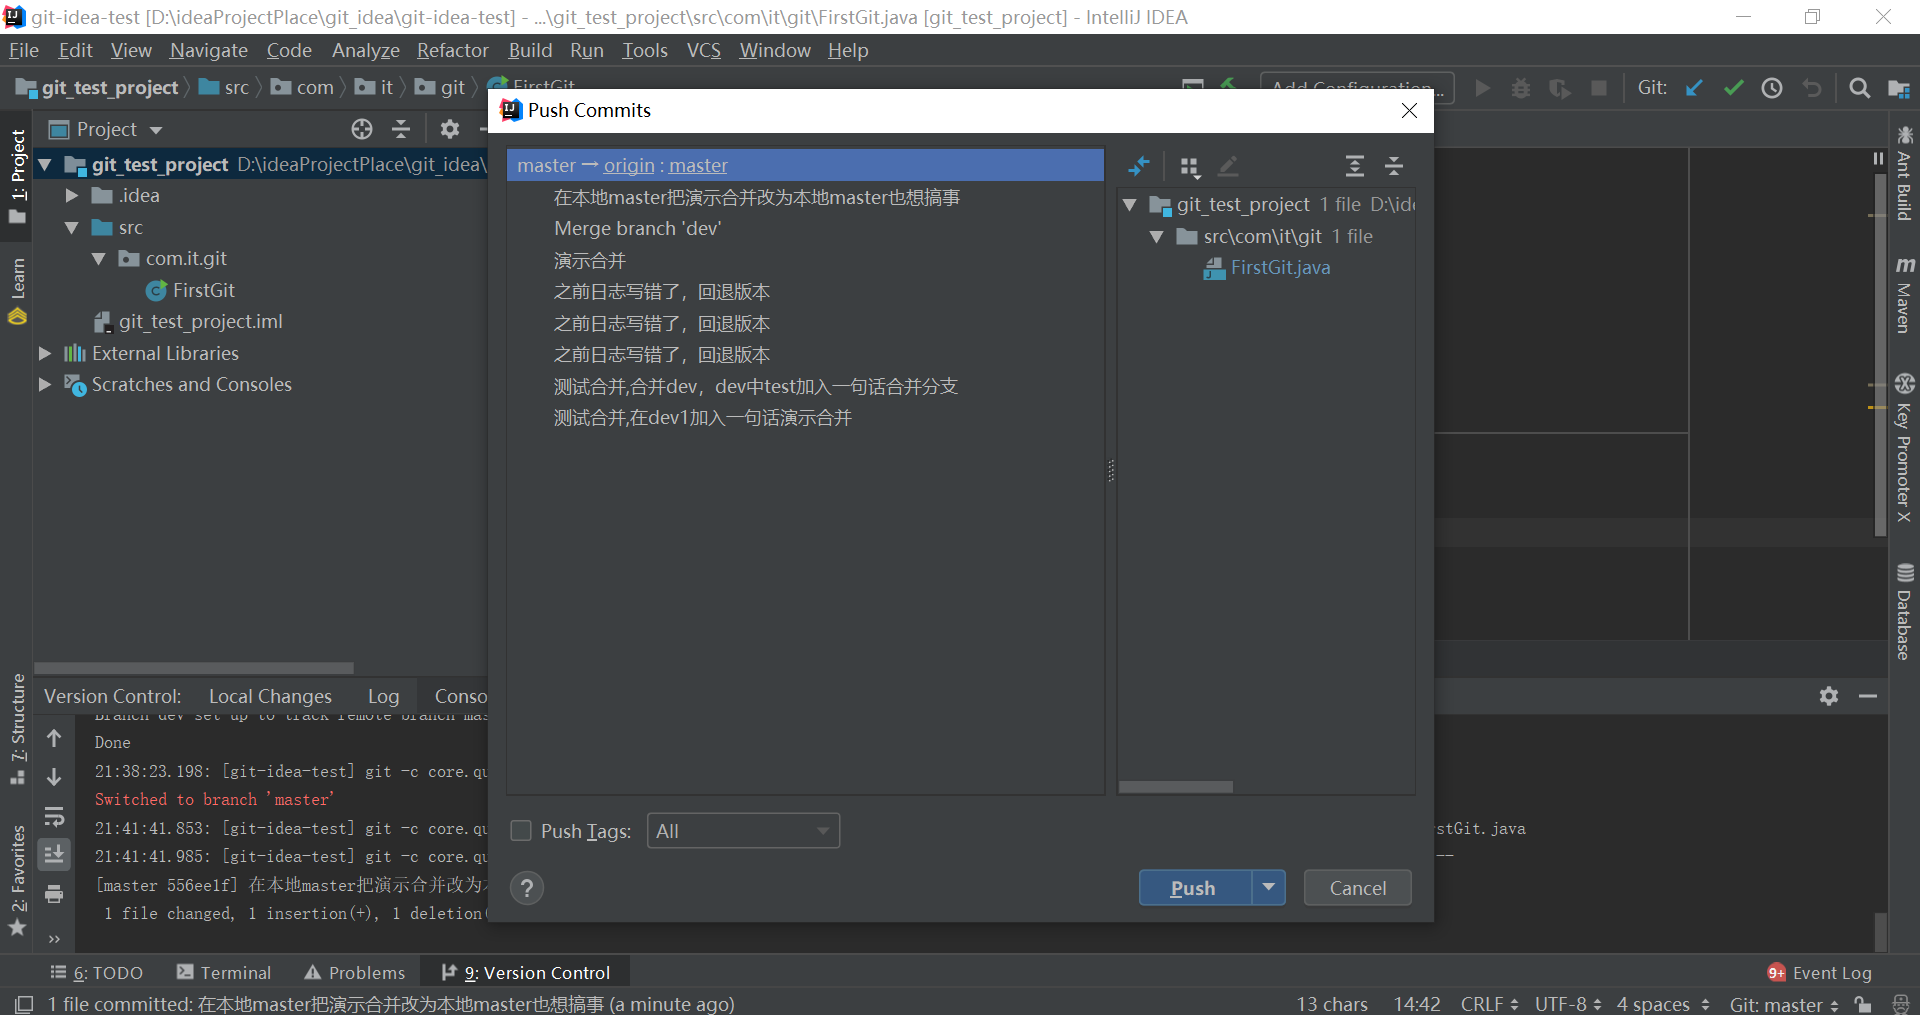Click scroll to end icon in console
Image resolution: width=1920 pixels, height=1015 pixels.
(x=54, y=854)
